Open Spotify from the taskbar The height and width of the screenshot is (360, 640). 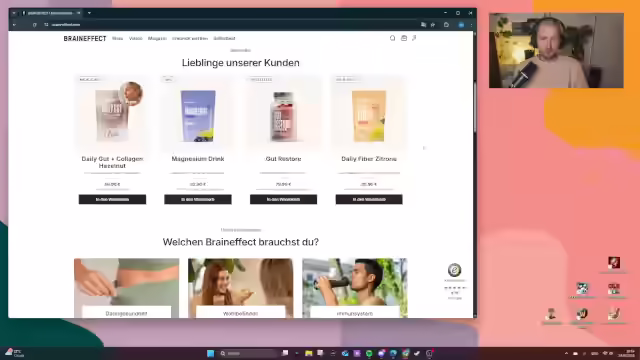click(369, 353)
